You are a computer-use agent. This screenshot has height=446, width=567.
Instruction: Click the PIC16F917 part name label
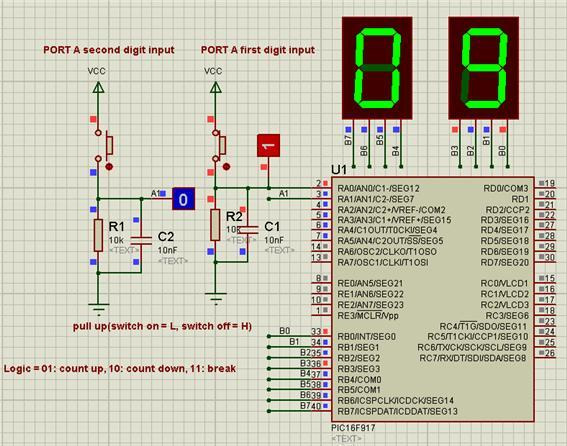coord(353,428)
